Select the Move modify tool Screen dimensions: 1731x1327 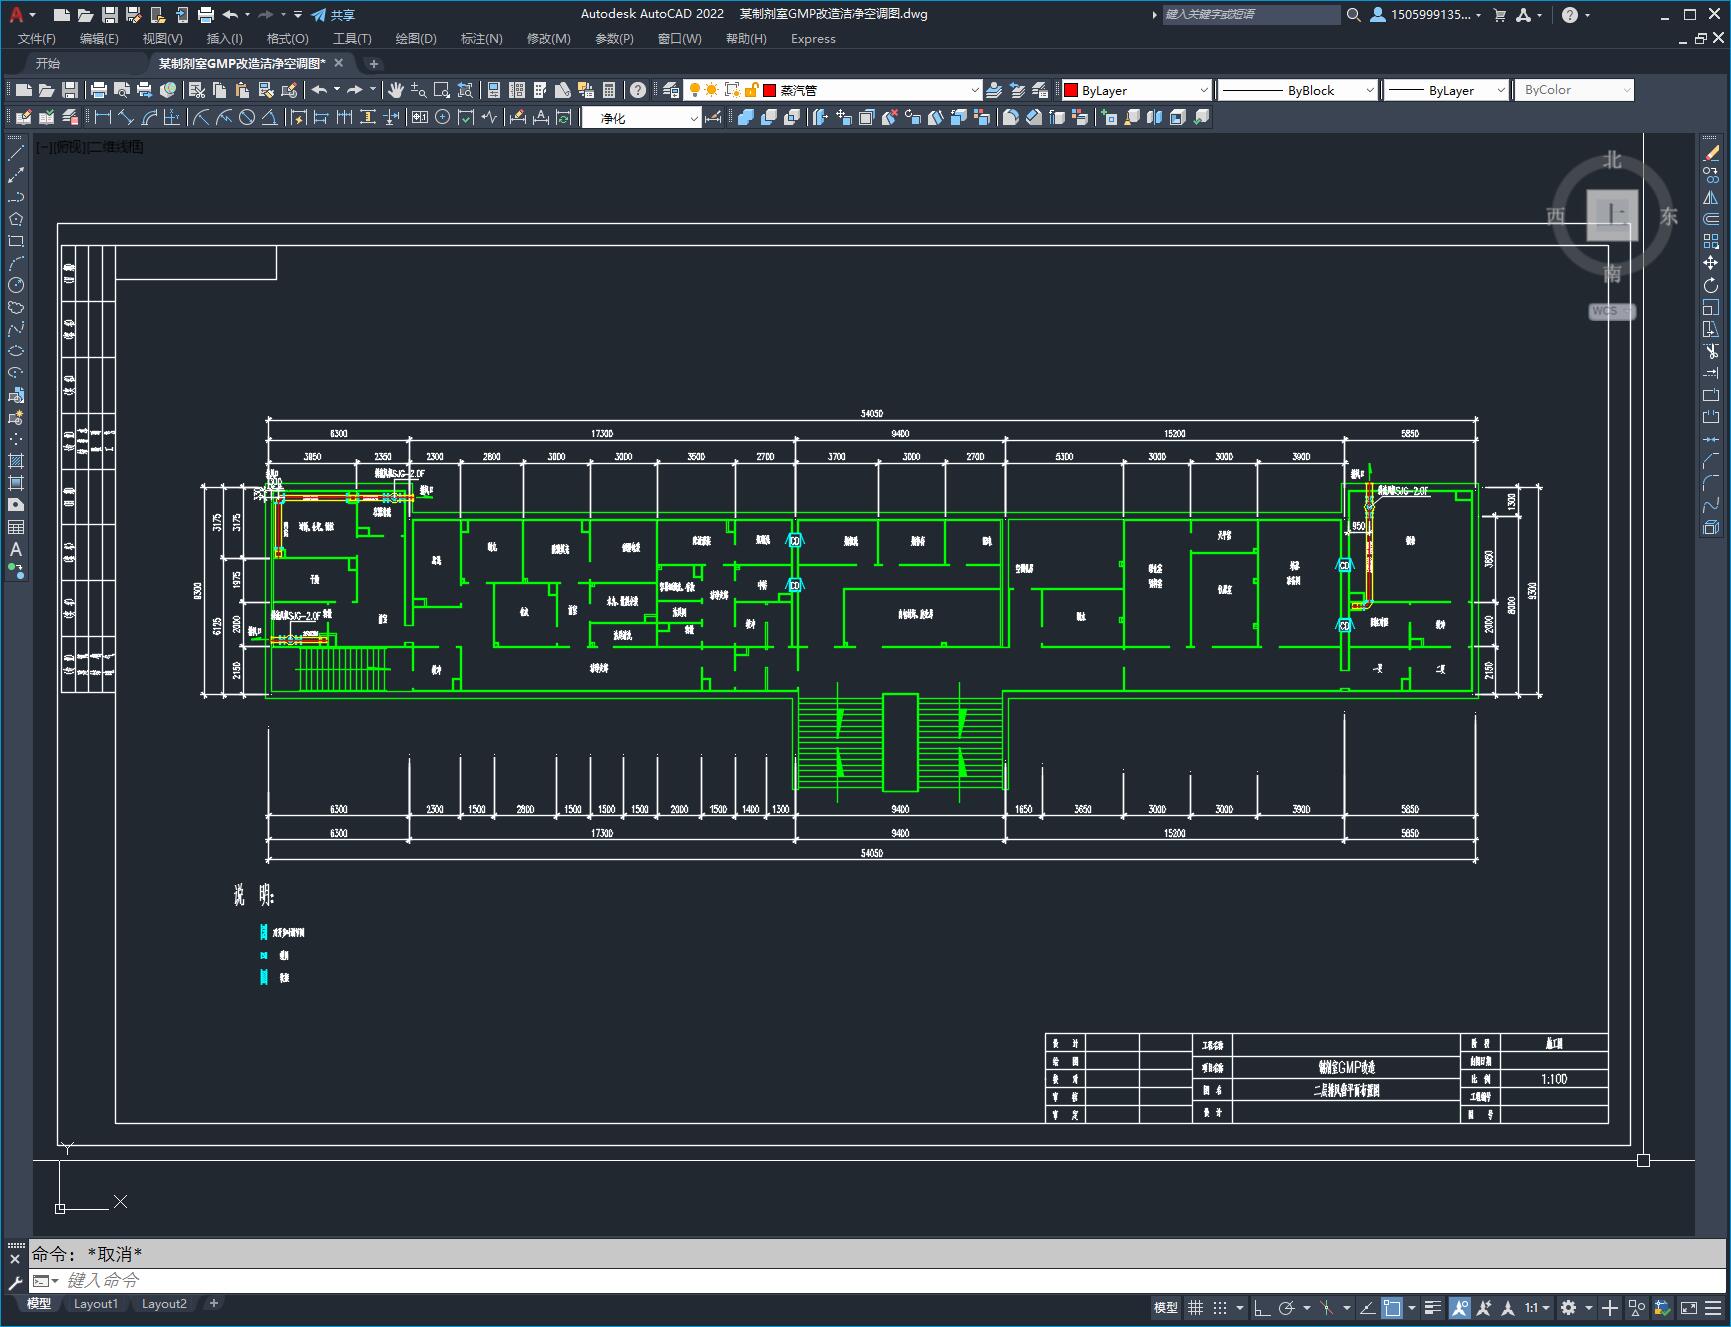coord(1711,263)
